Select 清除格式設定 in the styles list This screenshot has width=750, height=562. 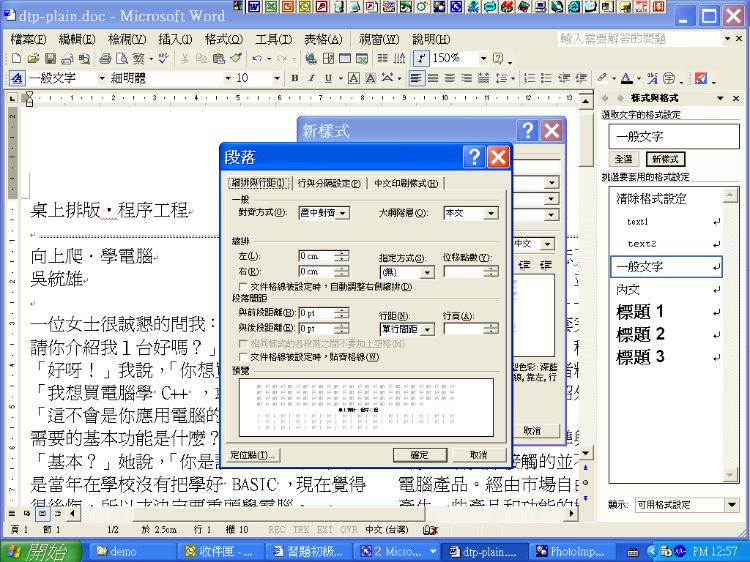click(x=666, y=198)
